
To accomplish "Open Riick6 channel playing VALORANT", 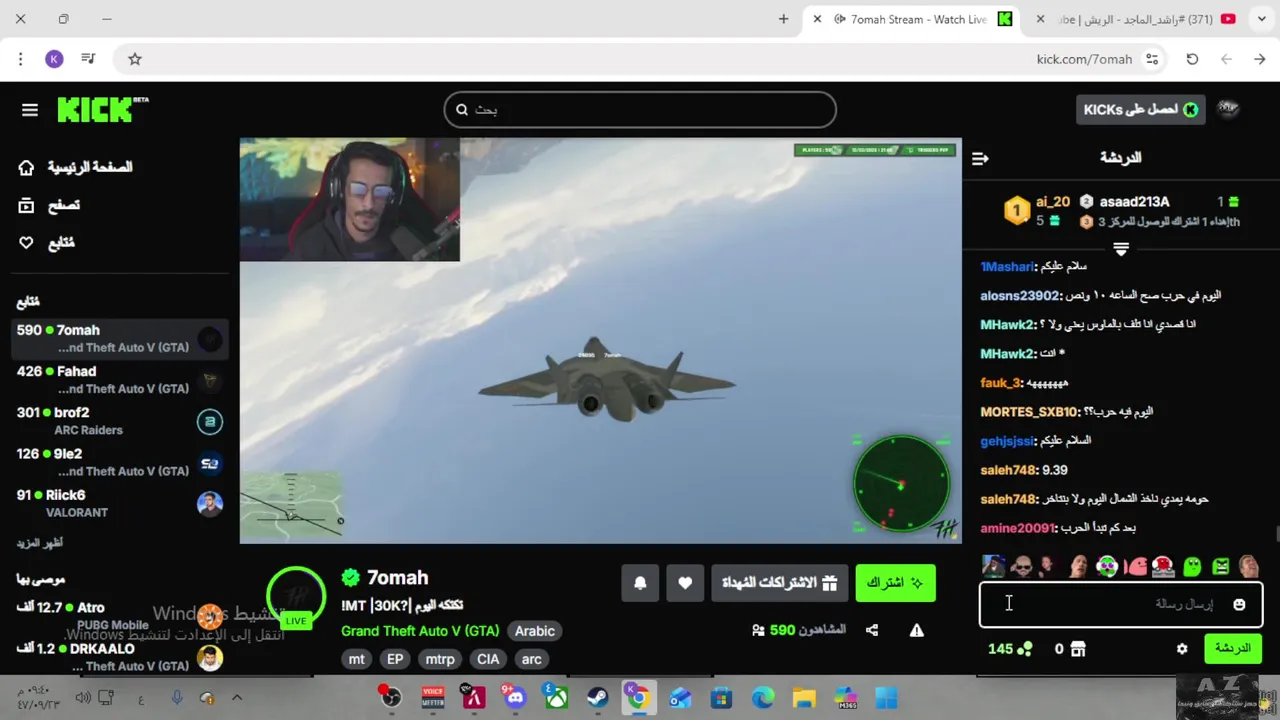I will coord(119,503).
